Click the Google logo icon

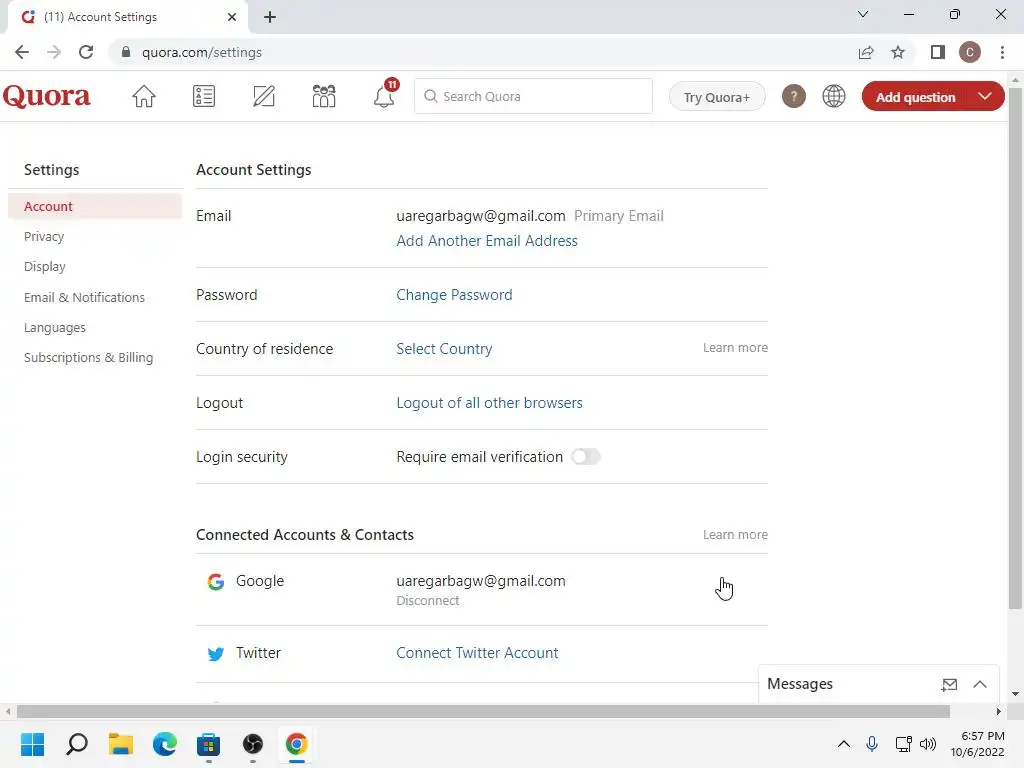pyautogui.click(x=216, y=581)
